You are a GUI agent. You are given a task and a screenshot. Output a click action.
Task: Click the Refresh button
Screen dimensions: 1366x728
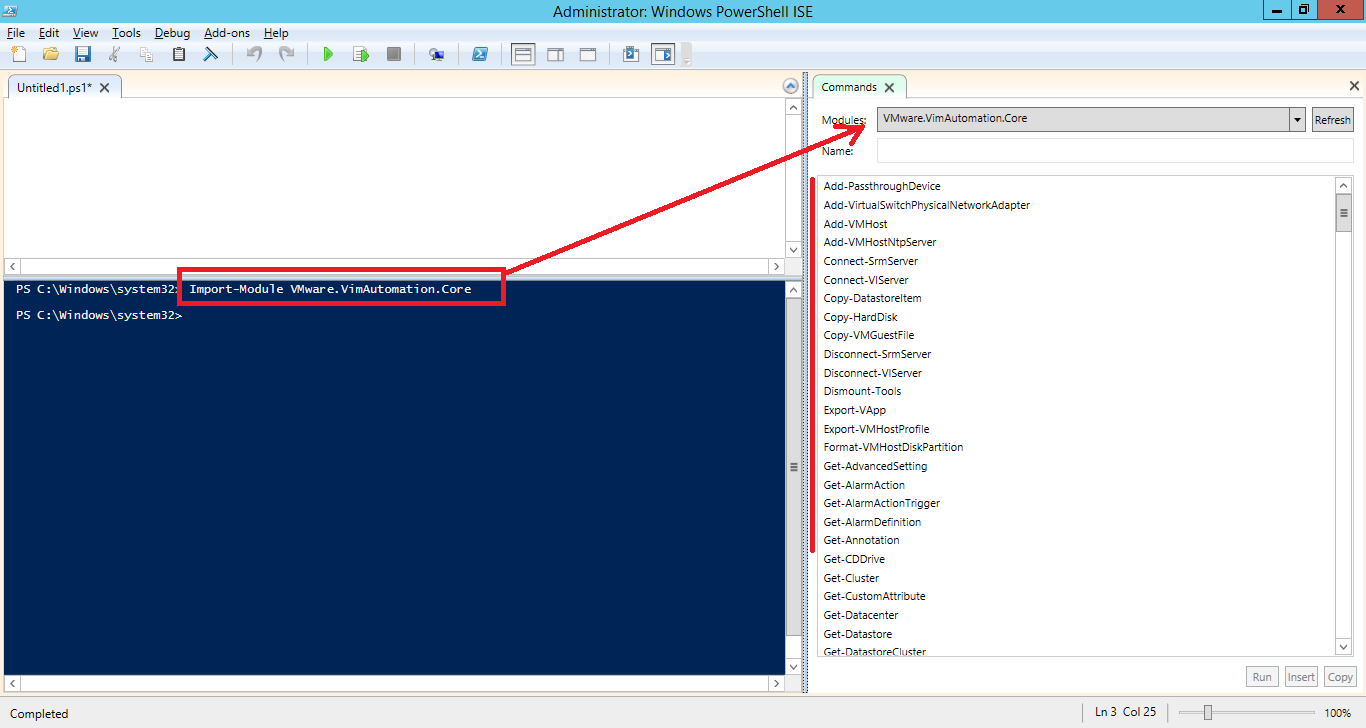pos(1332,119)
